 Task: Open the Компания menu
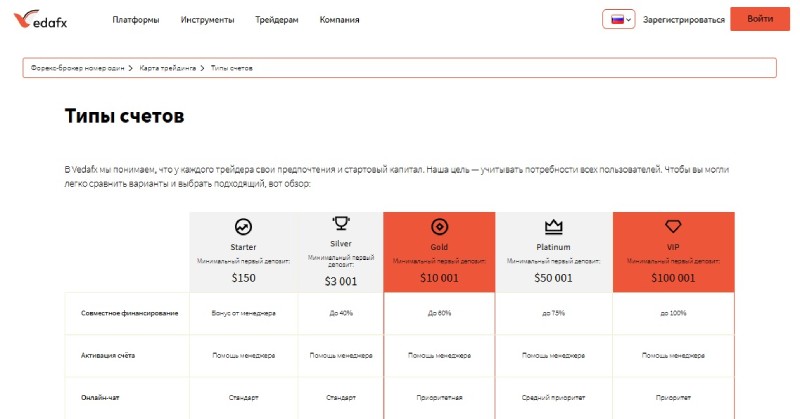coord(339,20)
